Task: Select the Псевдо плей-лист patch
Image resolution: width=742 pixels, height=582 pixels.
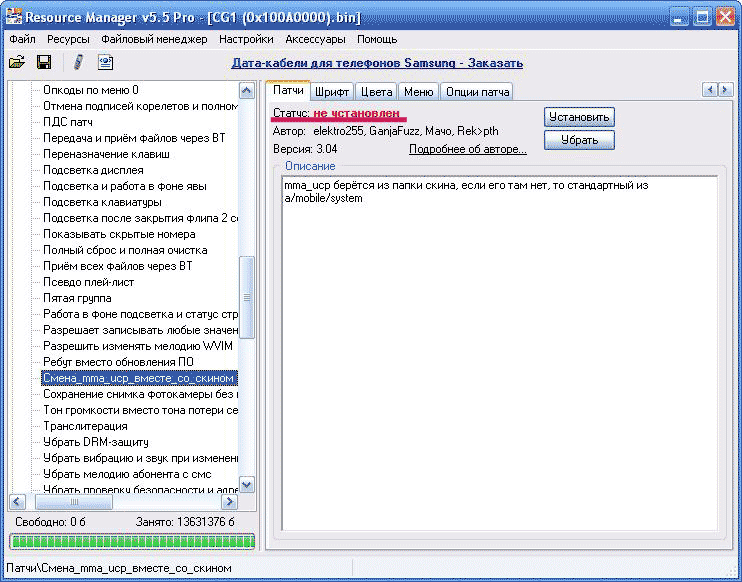Action: coord(88,282)
